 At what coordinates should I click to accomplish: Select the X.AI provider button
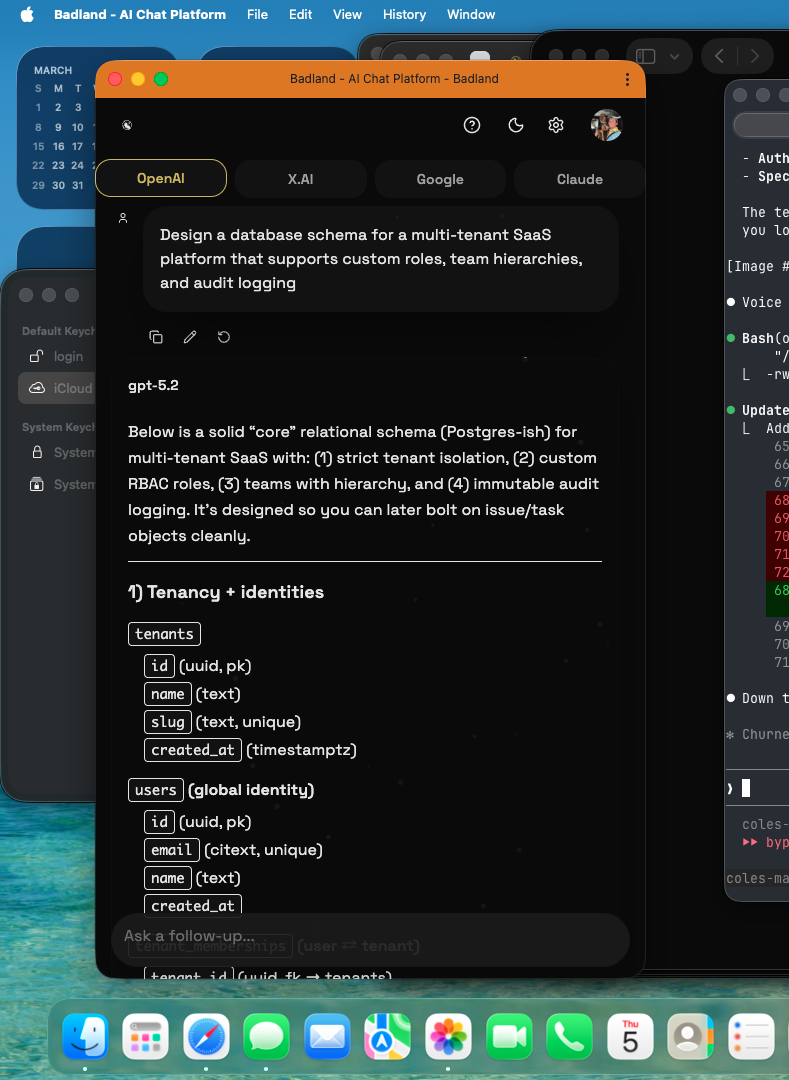point(300,178)
